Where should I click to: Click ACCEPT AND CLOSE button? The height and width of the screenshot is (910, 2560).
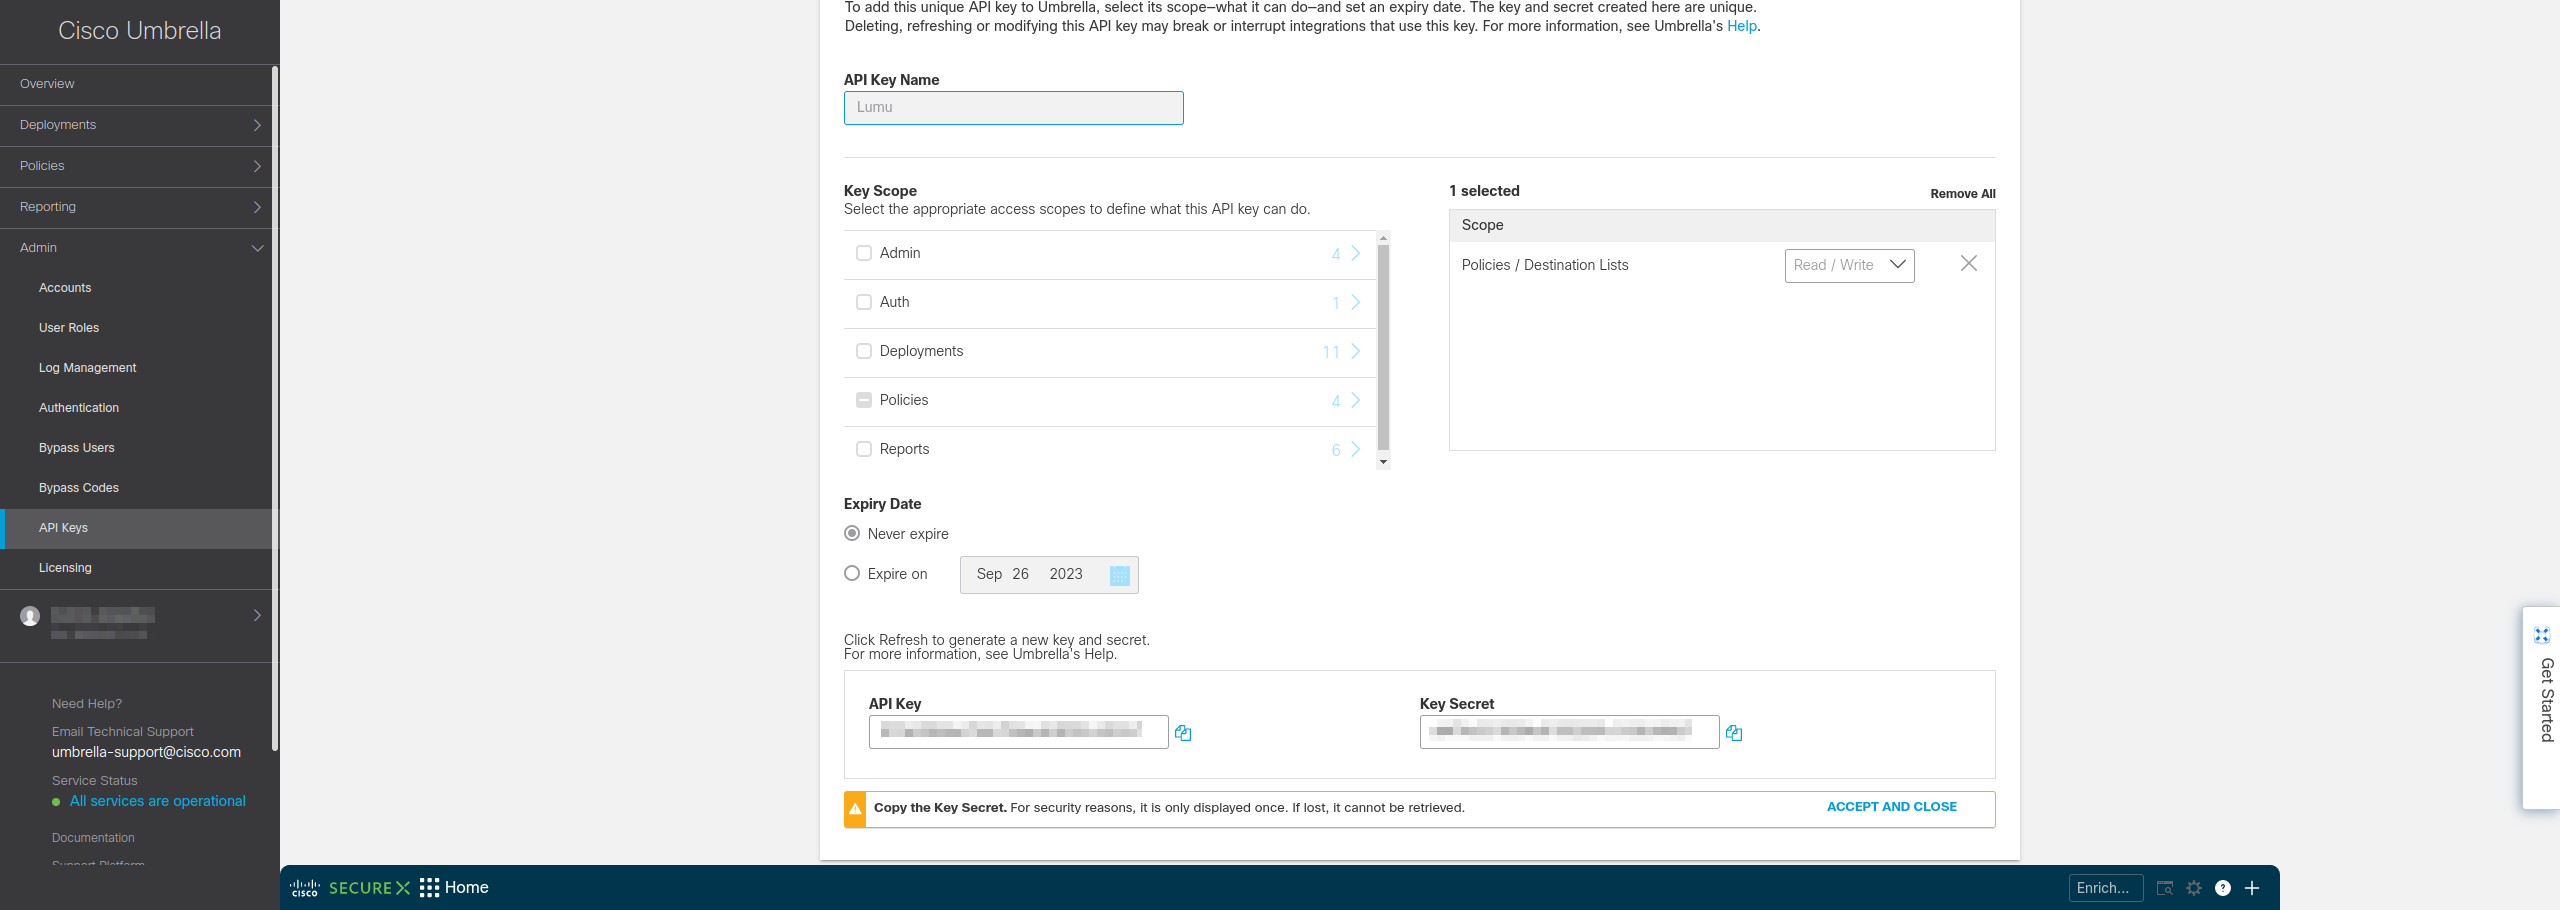coord(1891,807)
